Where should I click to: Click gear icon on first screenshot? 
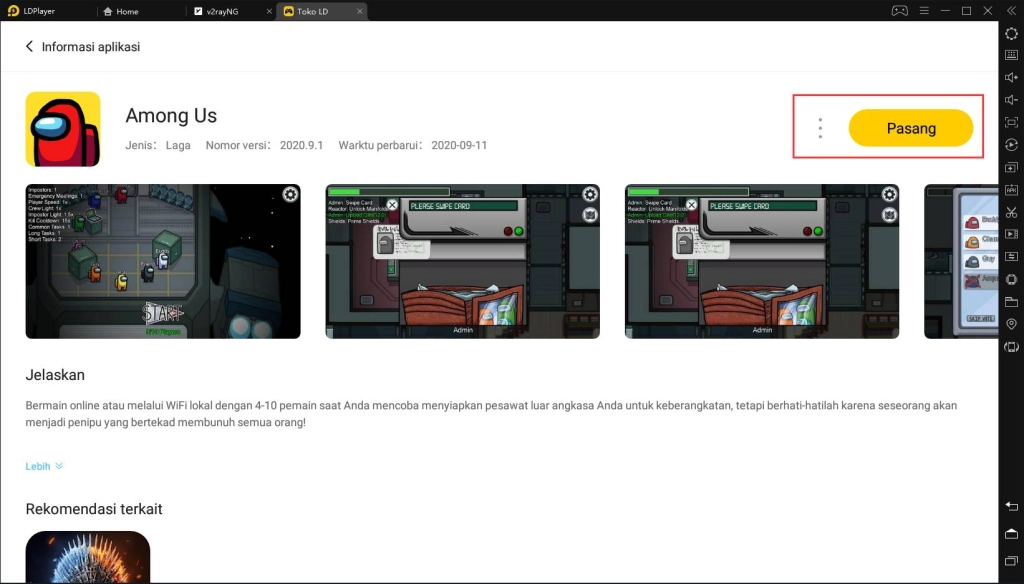pos(290,194)
